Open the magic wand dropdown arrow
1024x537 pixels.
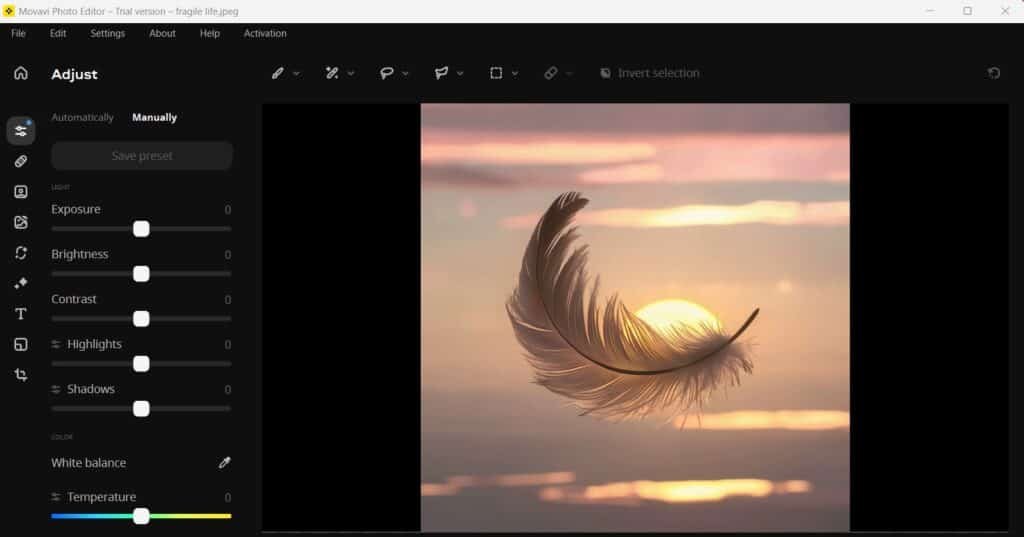pyautogui.click(x=351, y=73)
